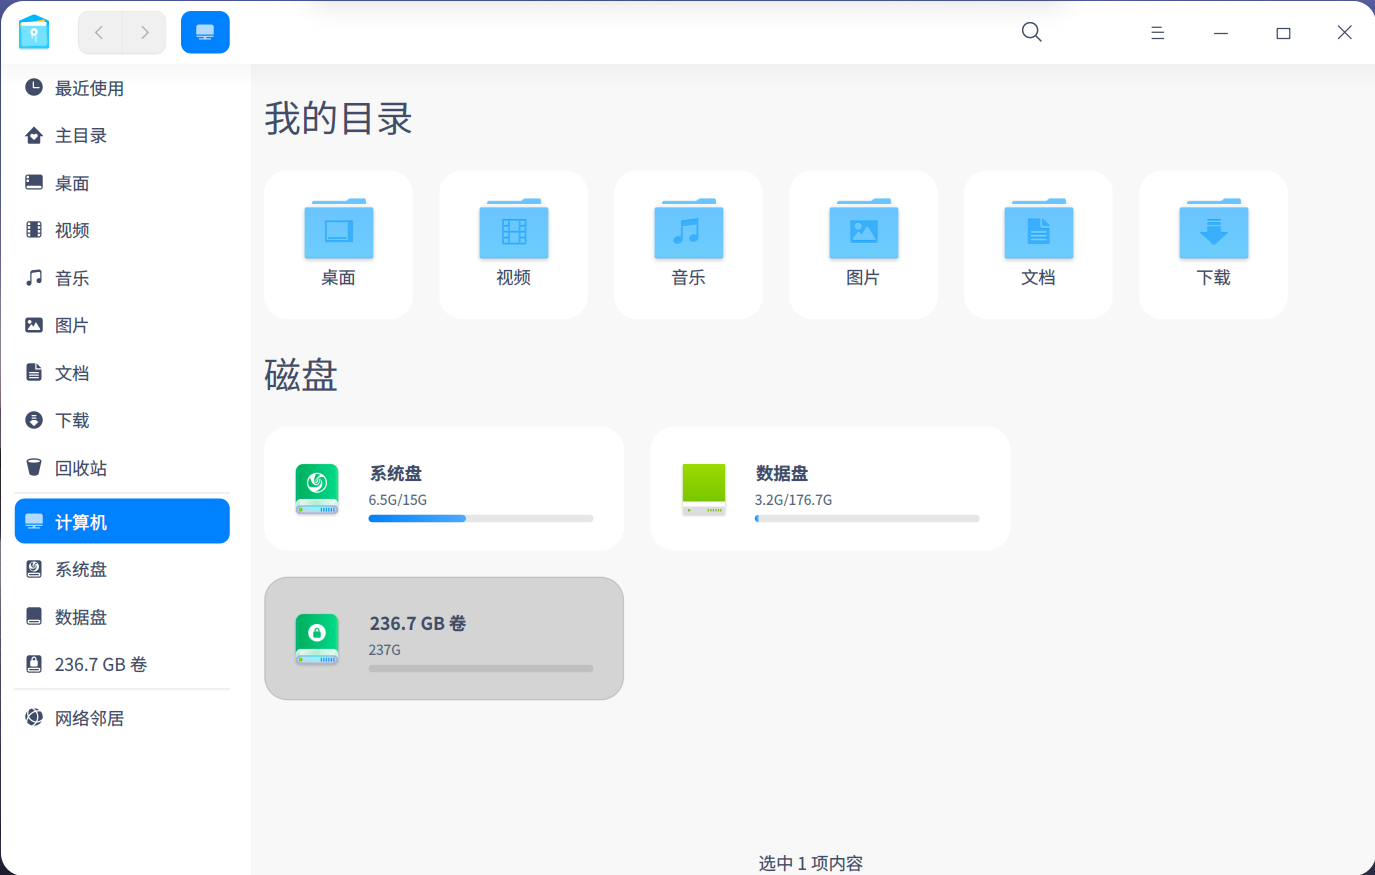Open the title bar main menu icon
Viewport: 1375px width, 875px height.
point(1158,33)
